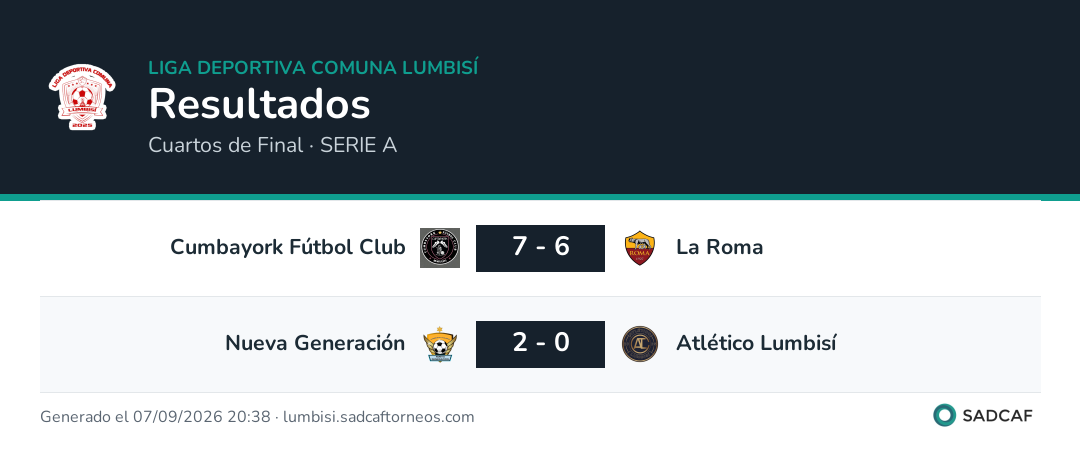The height and width of the screenshot is (468, 1080).
Task: Click the Nueva Generación vs Atlético Lumbisí row
Action: [540, 344]
